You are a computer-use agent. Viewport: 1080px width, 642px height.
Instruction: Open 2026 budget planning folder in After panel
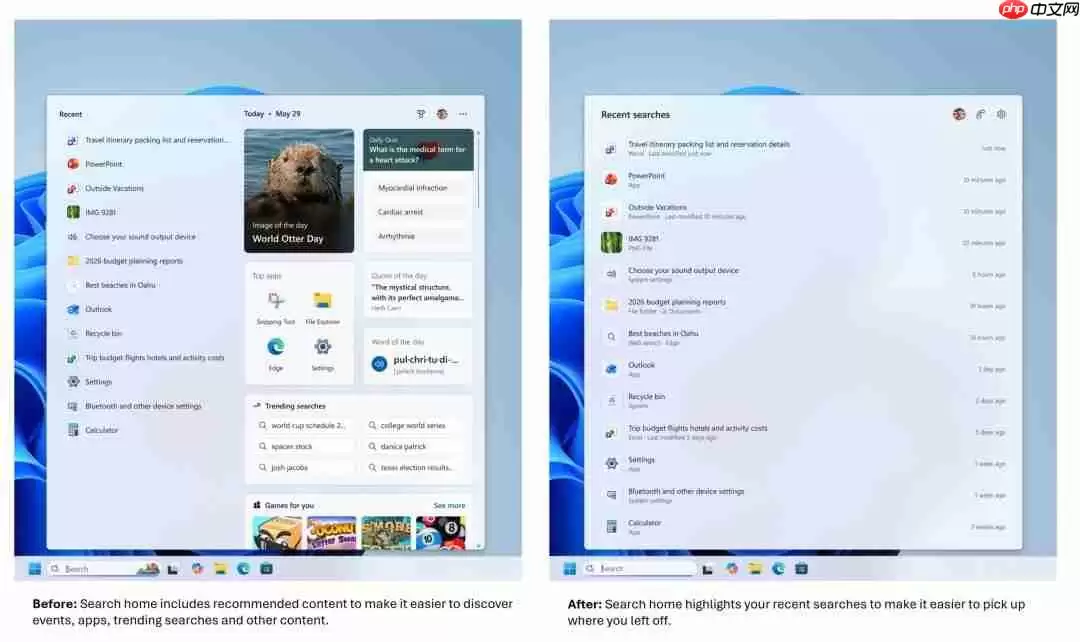[803, 306]
